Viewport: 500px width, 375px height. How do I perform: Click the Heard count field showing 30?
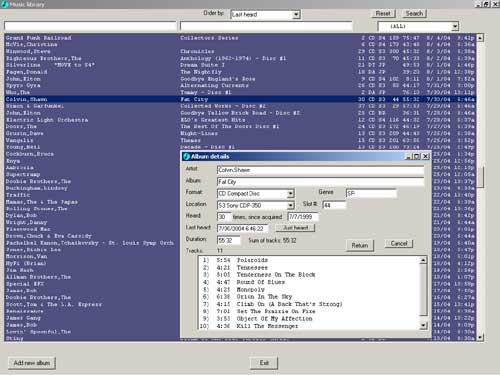(224, 217)
